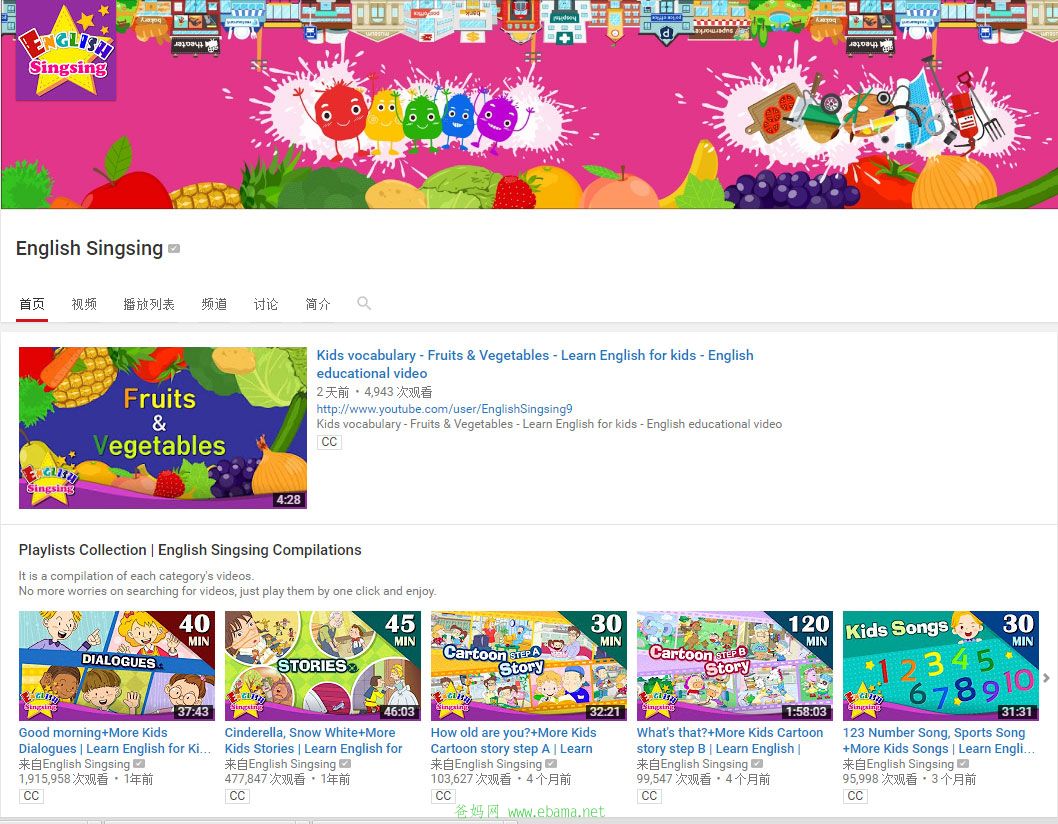This screenshot has width=1058, height=824.
Task: Open Cinderella, Snow White+More Kids Stories title
Action: [x=314, y=740]
